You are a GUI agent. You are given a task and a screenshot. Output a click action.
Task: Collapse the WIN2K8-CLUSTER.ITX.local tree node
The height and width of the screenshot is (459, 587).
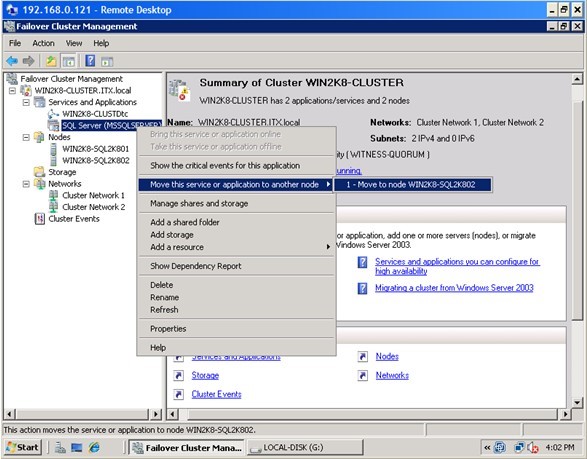(x=12, y=91)
